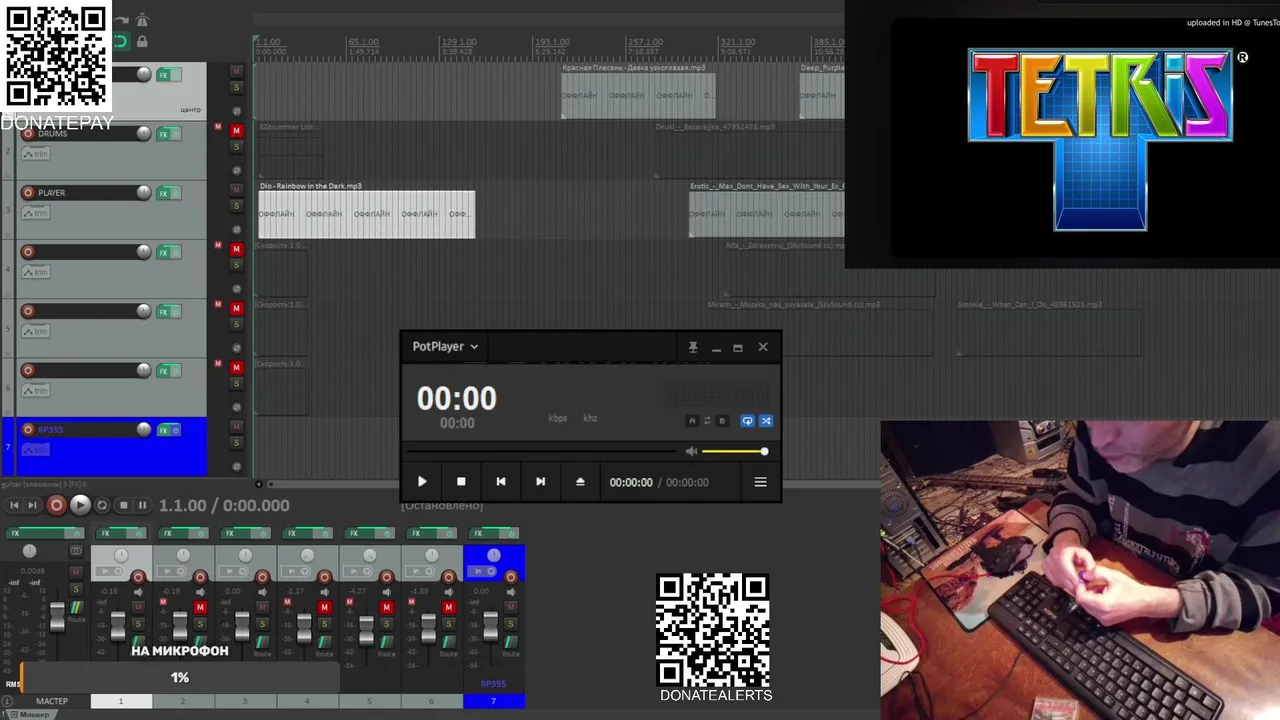This screenshot has width=1280, height=720.
Task: Open FX on PLAYER track
Action: point(164,194)
